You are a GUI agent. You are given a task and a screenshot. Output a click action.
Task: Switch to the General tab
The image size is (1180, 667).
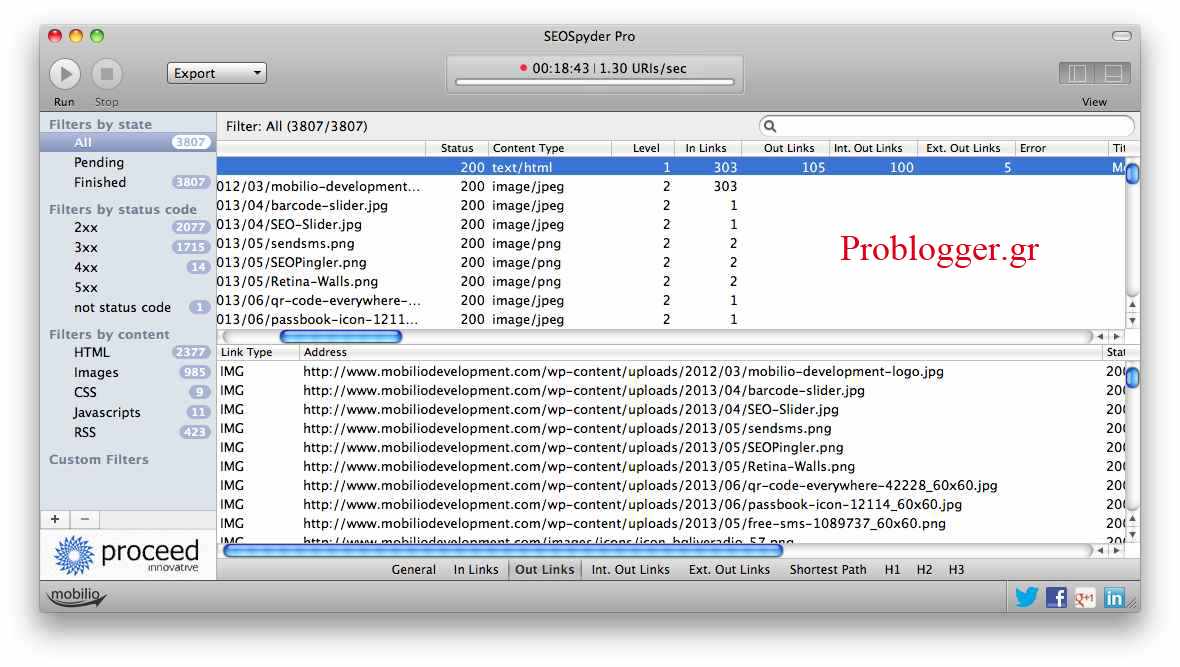(413, 570)
